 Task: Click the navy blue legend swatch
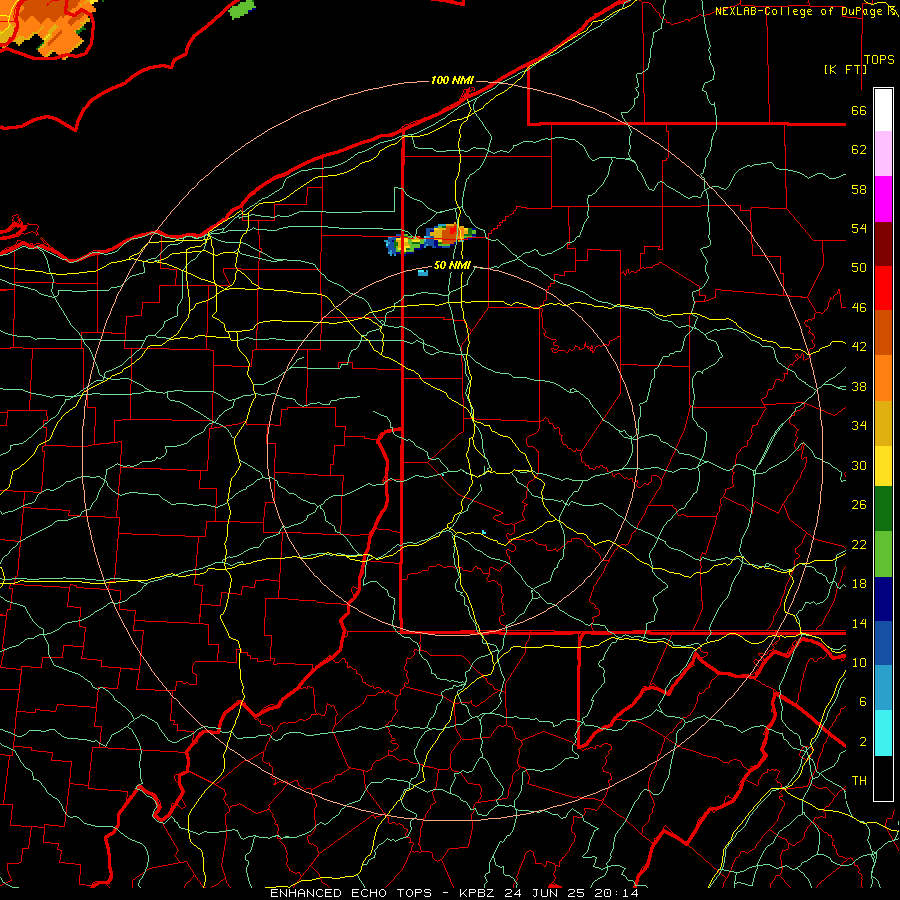883,599
